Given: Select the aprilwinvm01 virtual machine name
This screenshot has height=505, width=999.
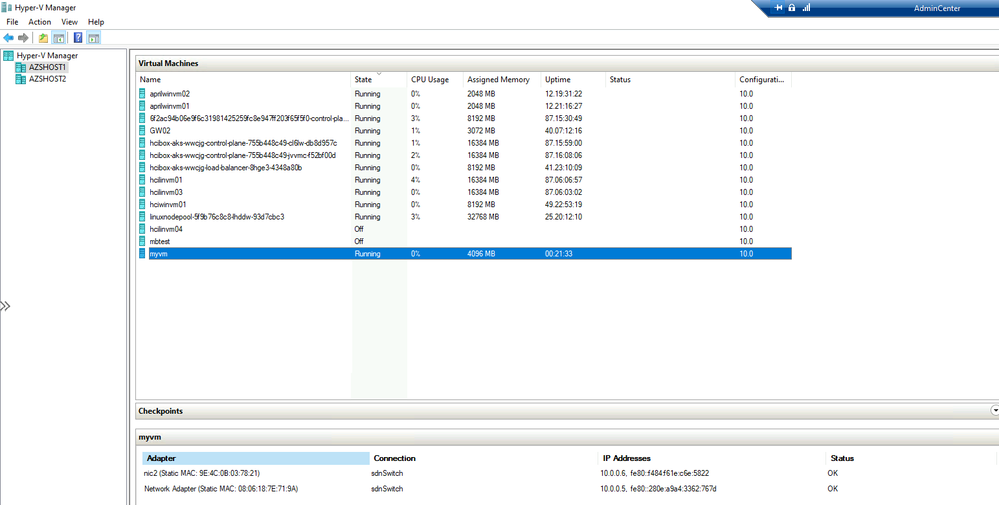Looking at the screenshot, I should point(169,106).
